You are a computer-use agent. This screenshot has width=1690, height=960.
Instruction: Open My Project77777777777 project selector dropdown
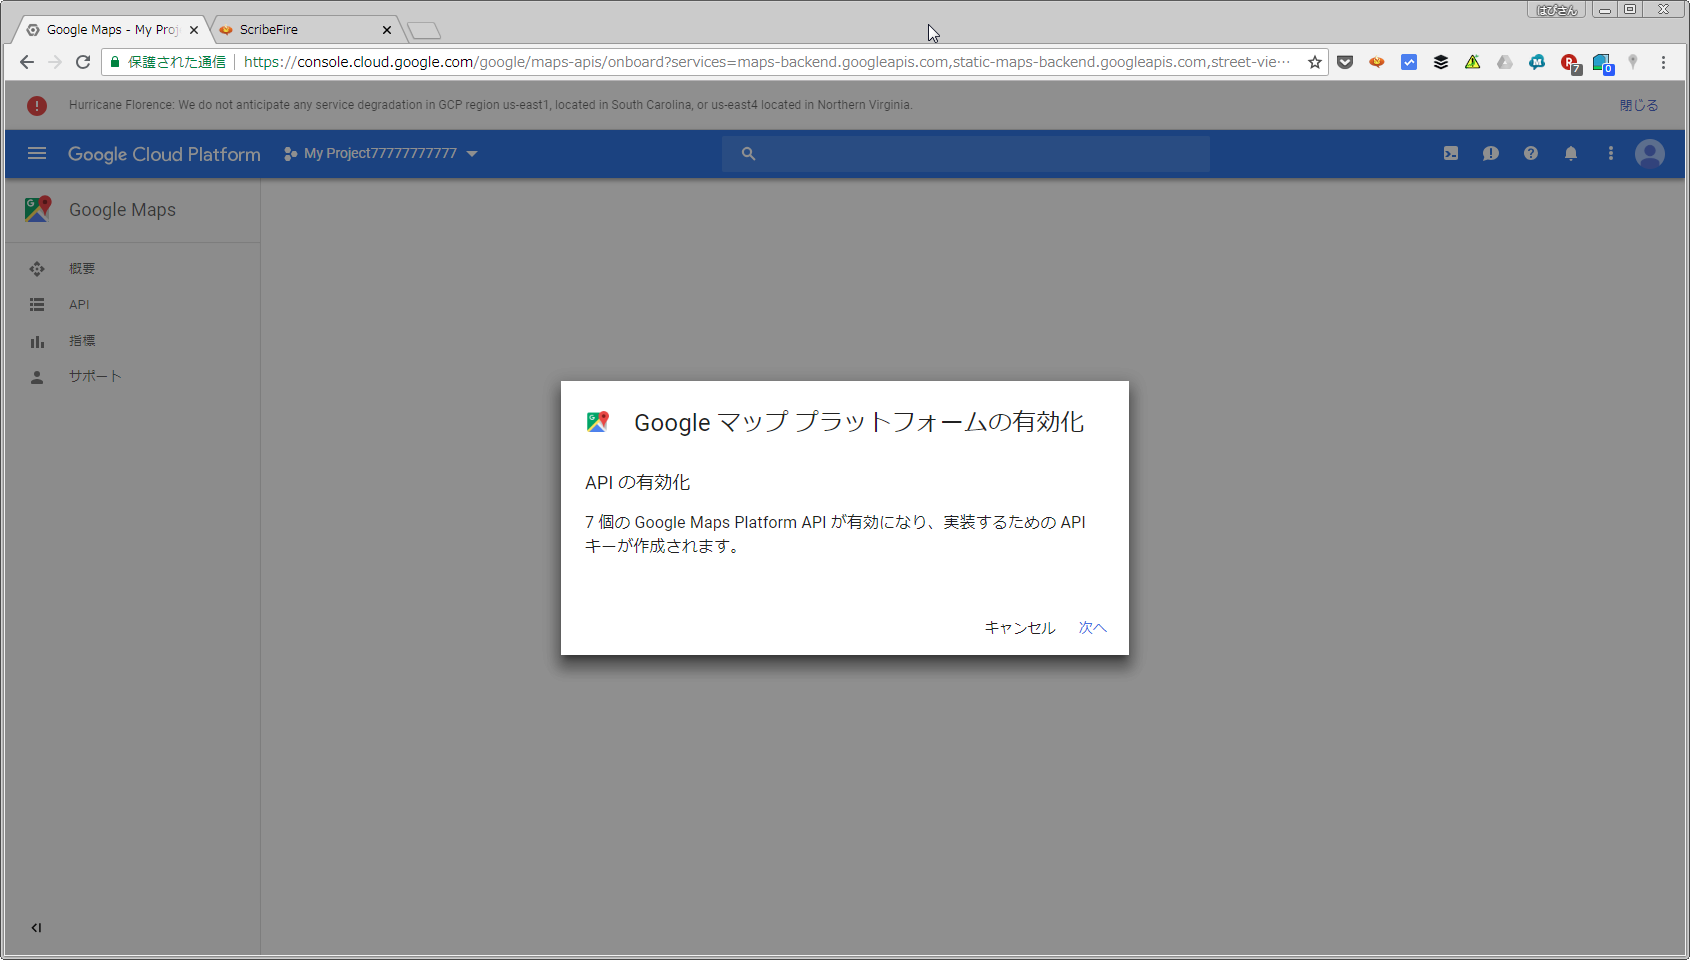[x=380, y=153]
